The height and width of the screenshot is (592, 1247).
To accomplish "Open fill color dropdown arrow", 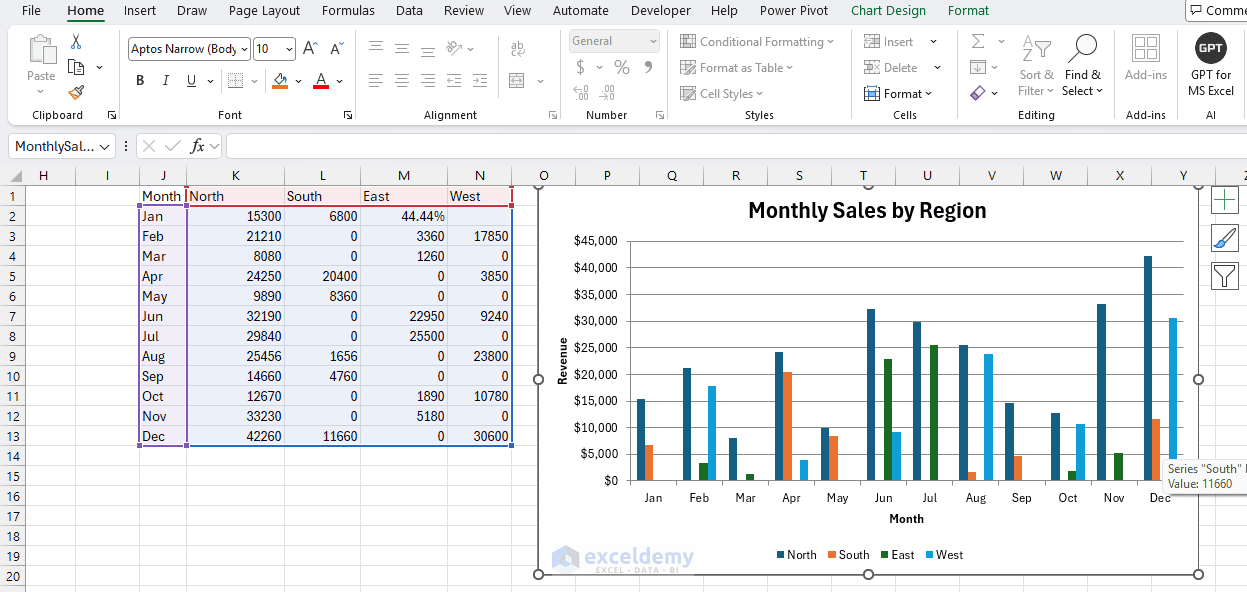I will [x=298, y=81].
